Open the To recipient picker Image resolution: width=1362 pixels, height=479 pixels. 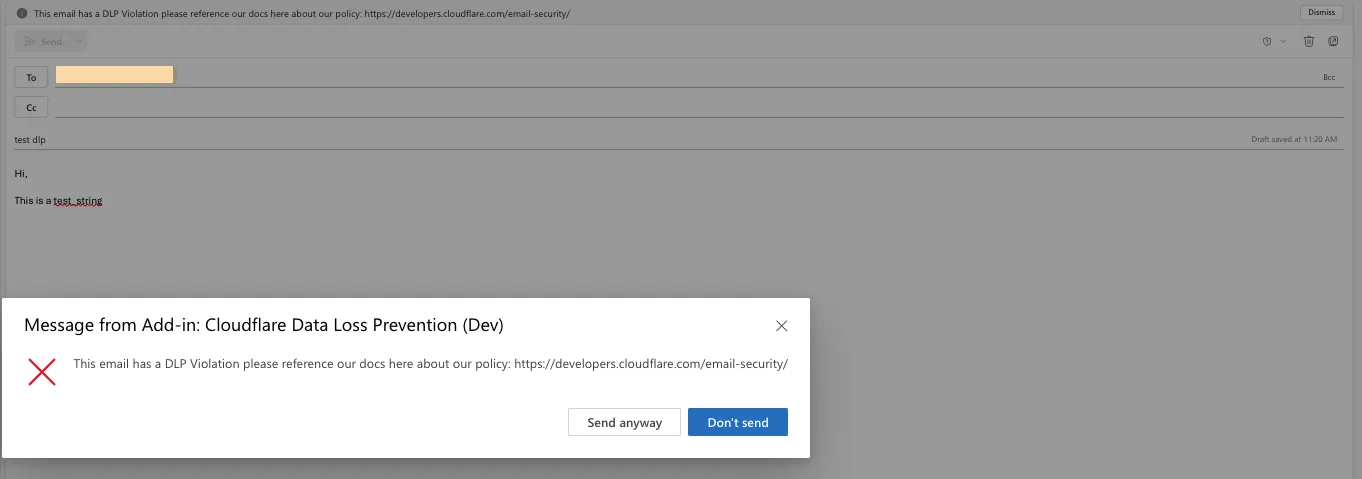[31, 77]
